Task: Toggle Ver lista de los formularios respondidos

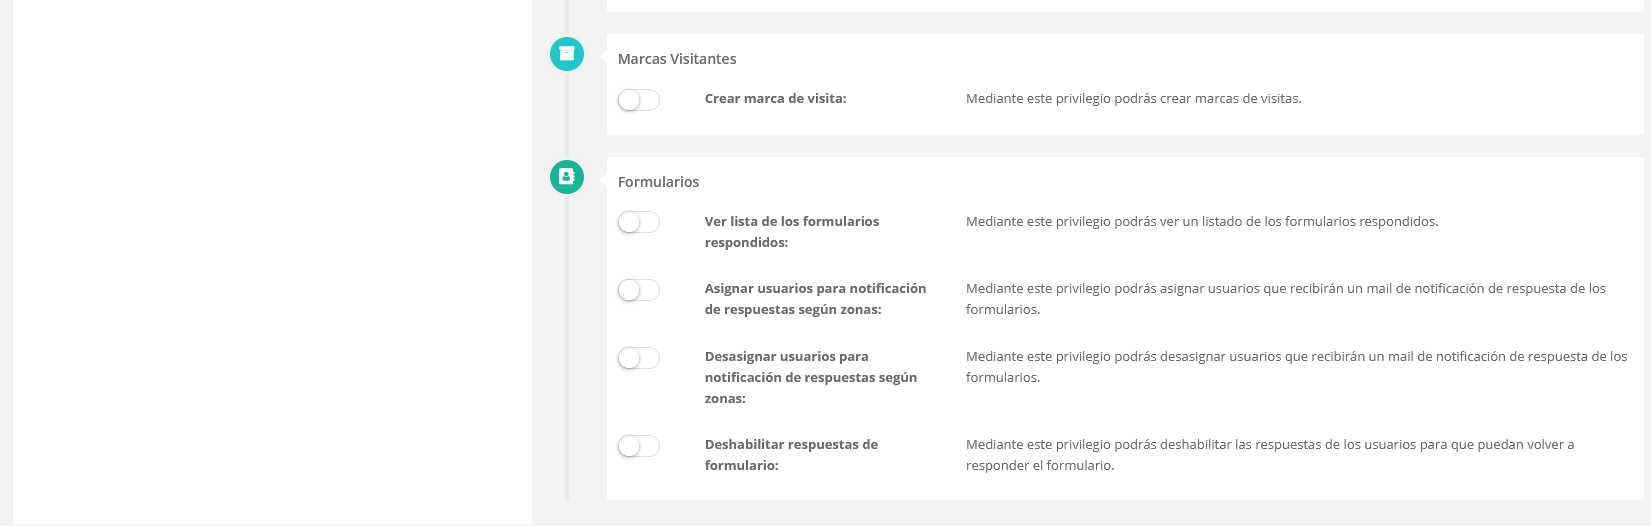Action: pos(639,222)
